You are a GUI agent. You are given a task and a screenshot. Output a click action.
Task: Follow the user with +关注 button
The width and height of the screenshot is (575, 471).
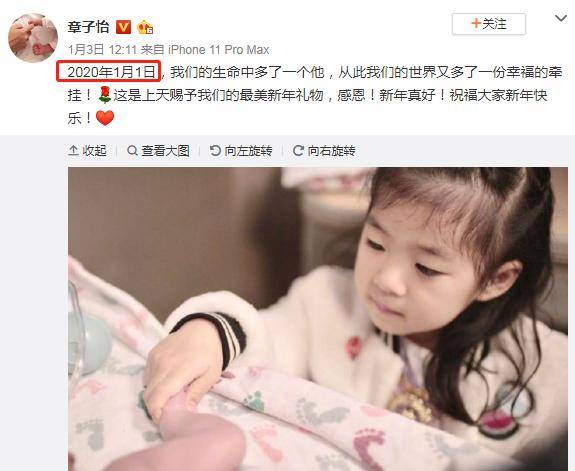pos(489,24)
